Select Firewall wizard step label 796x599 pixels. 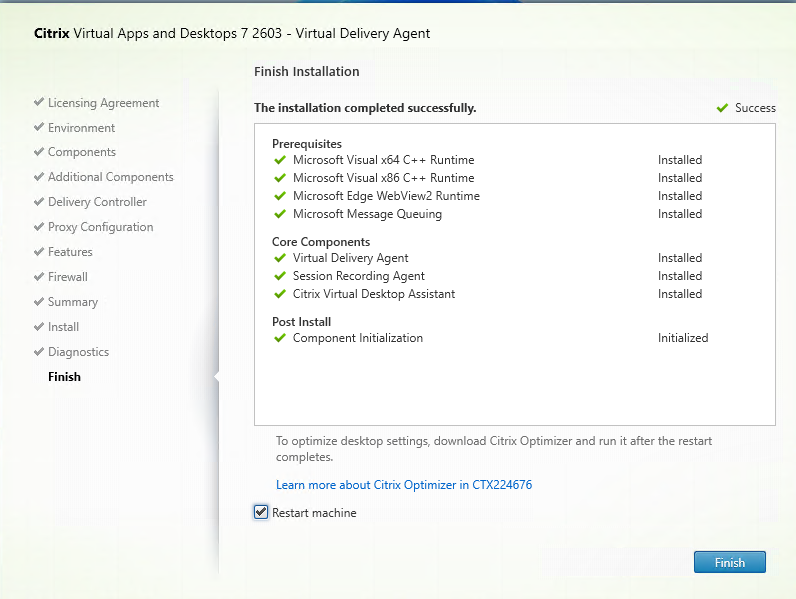coord(68,277)
